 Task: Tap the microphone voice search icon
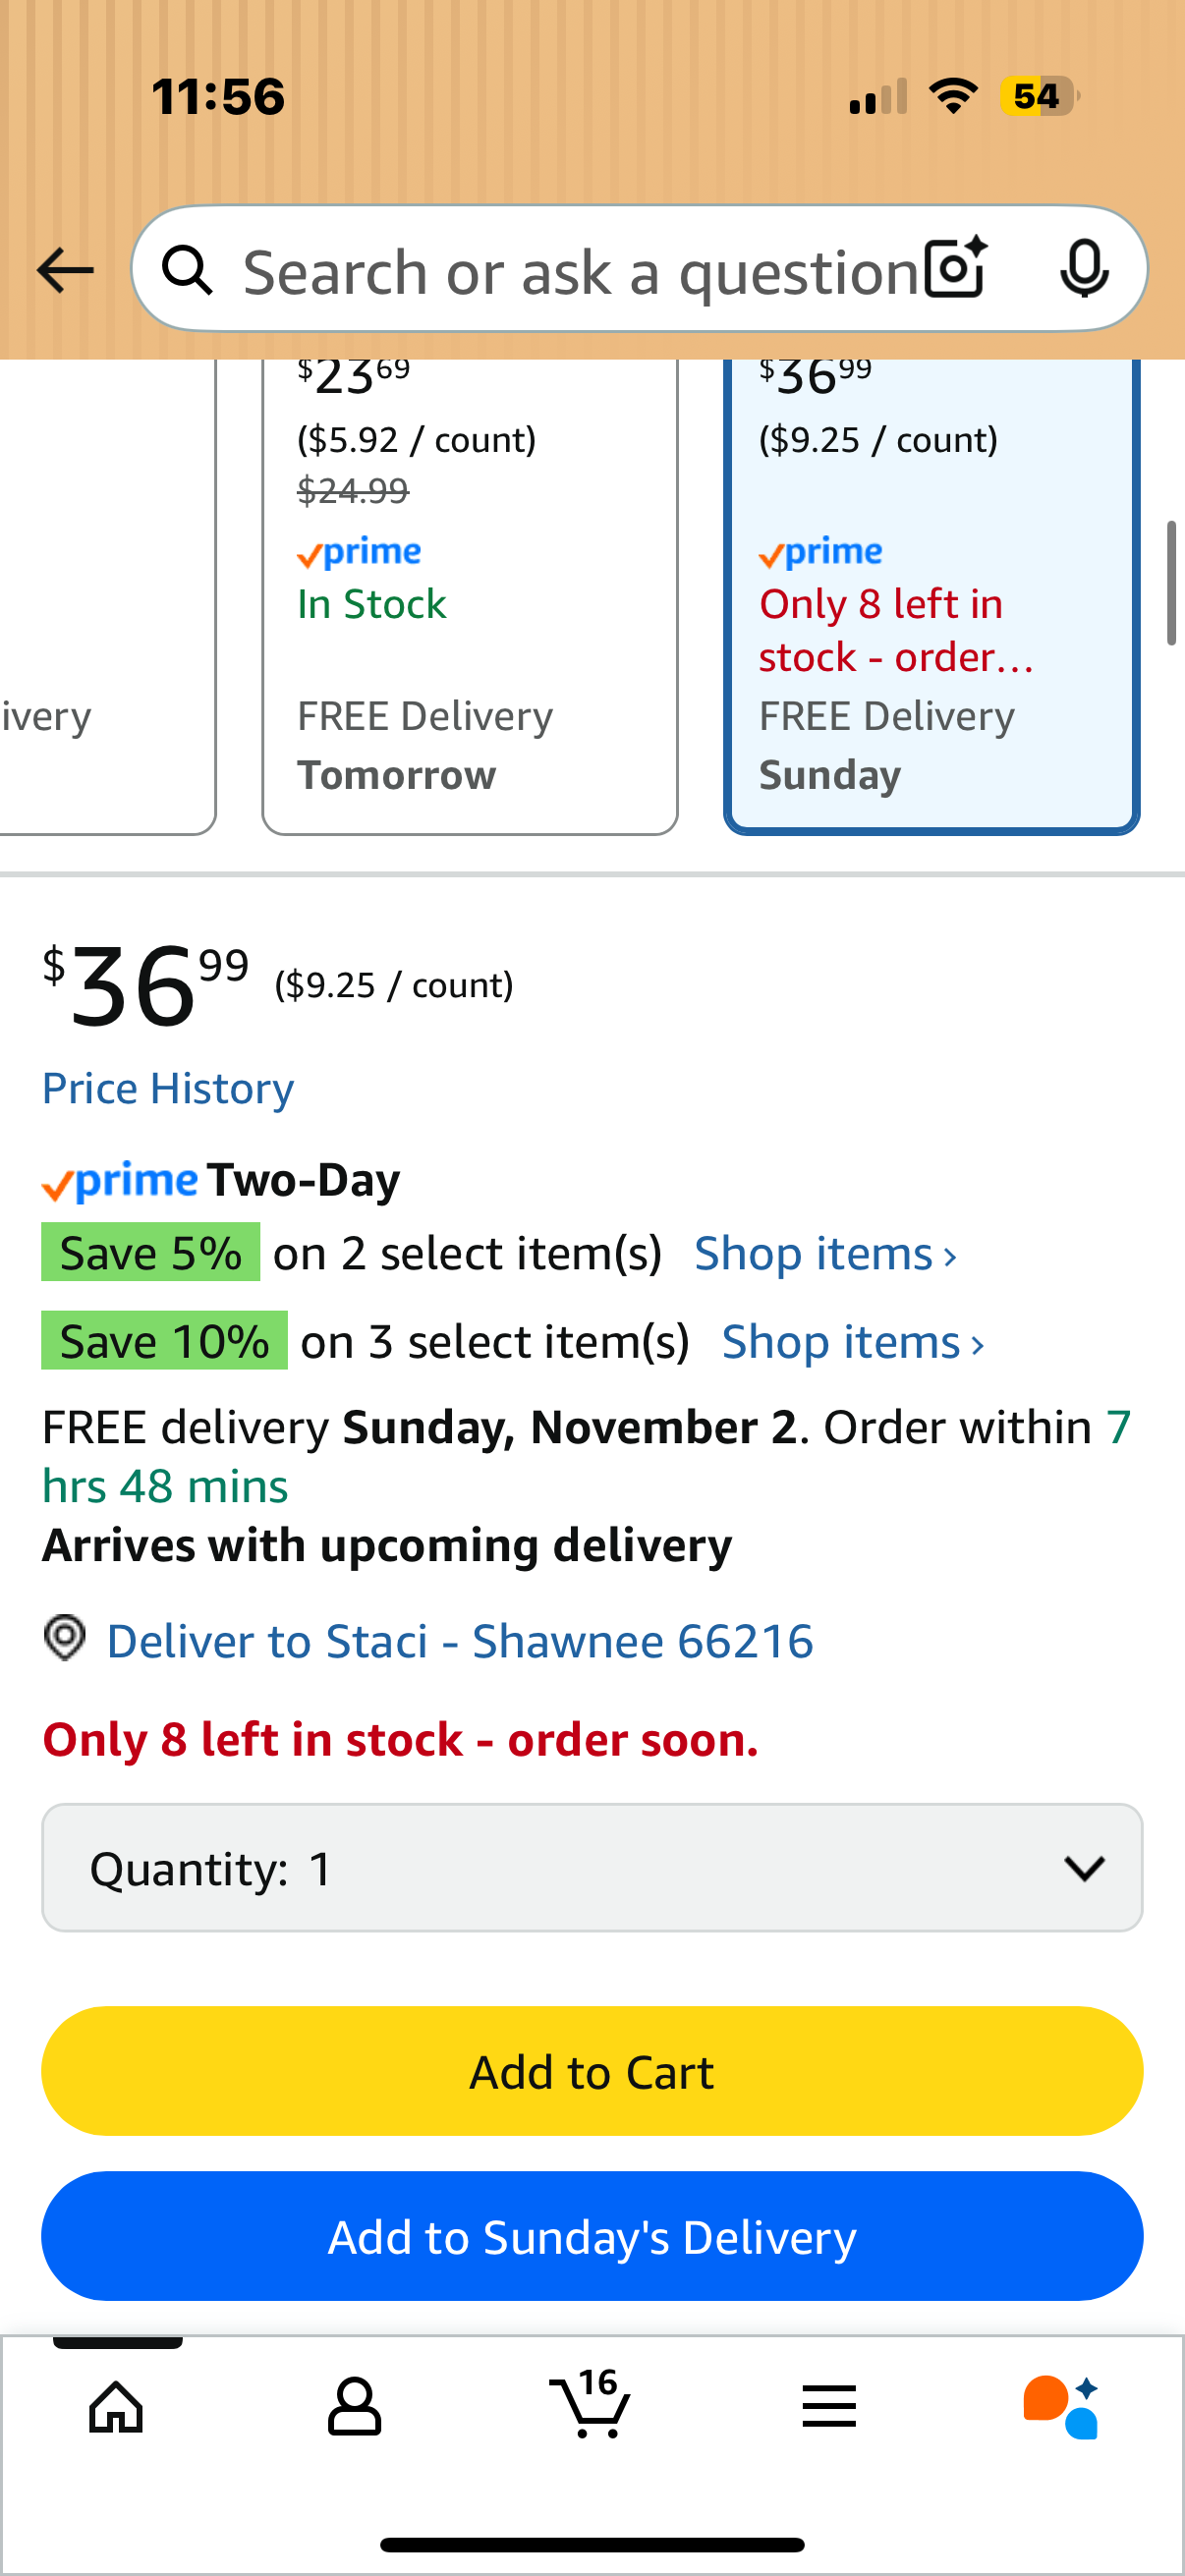coord(1083,269)
